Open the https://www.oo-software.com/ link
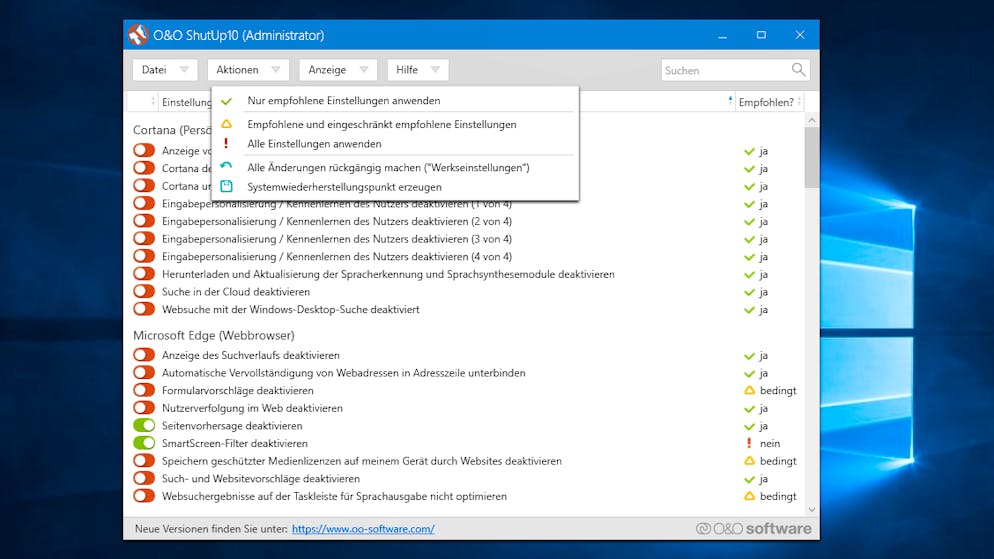Screen dimensions: 994x559 363,529
